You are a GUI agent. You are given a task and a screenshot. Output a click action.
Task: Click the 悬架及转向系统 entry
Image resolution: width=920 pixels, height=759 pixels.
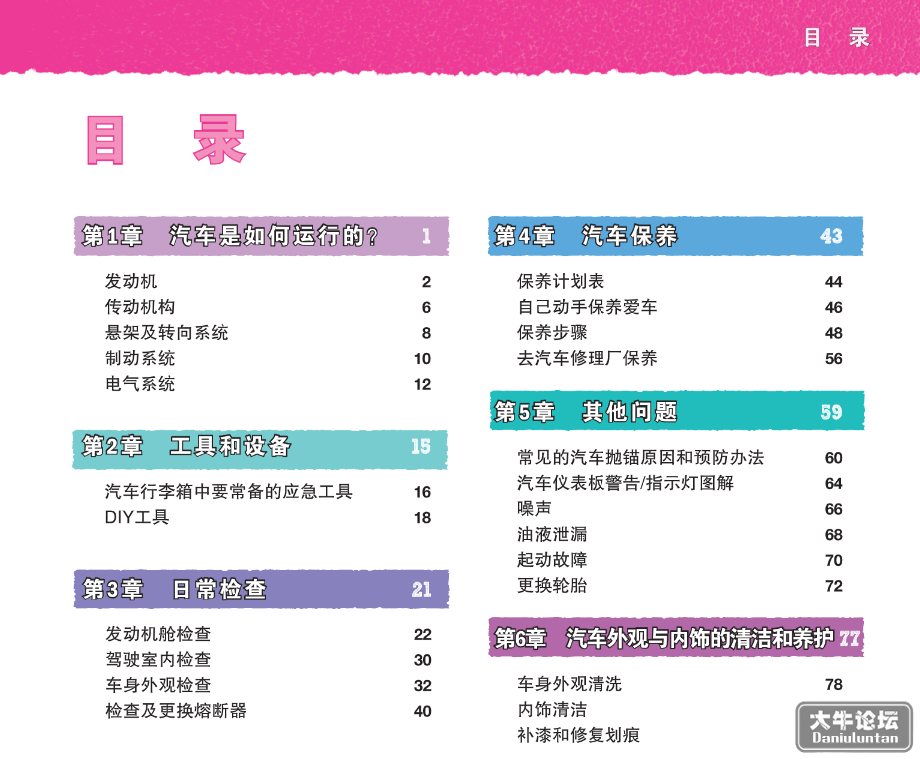166,333
